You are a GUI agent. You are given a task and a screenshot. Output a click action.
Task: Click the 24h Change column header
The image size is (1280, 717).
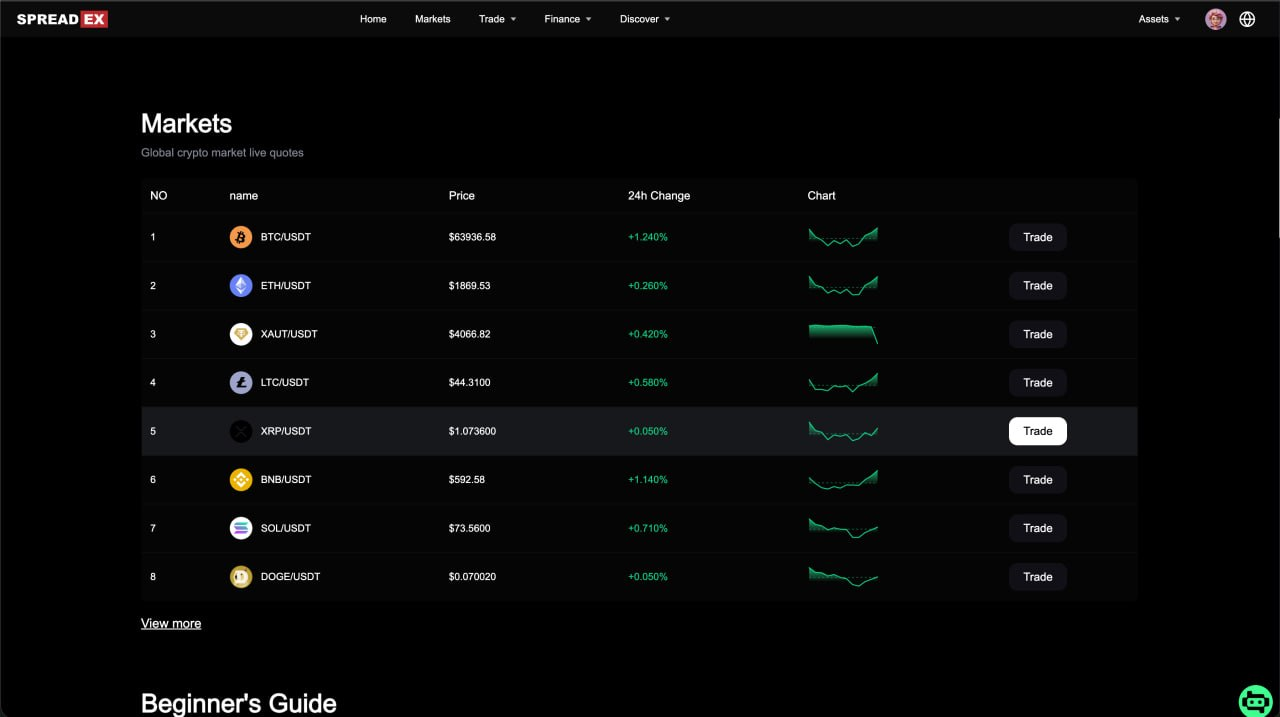point(659,196)
